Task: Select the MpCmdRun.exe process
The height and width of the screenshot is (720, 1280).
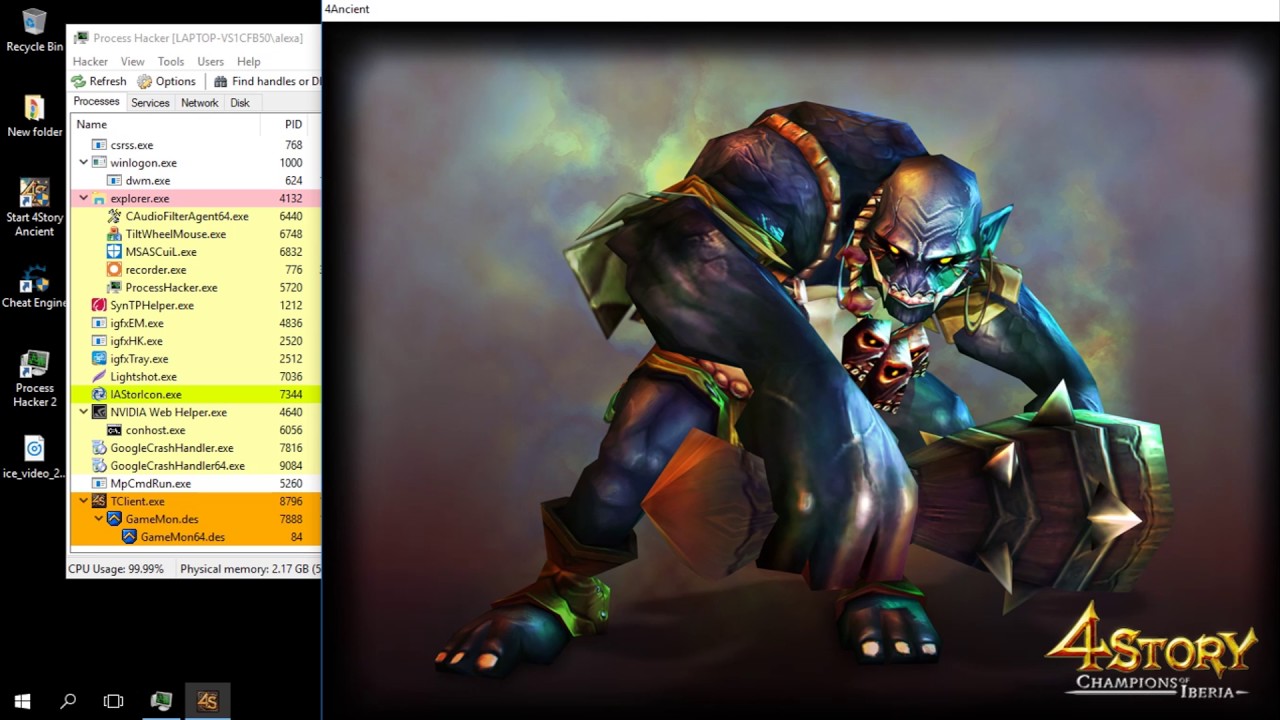Action: tap(196, 483)
